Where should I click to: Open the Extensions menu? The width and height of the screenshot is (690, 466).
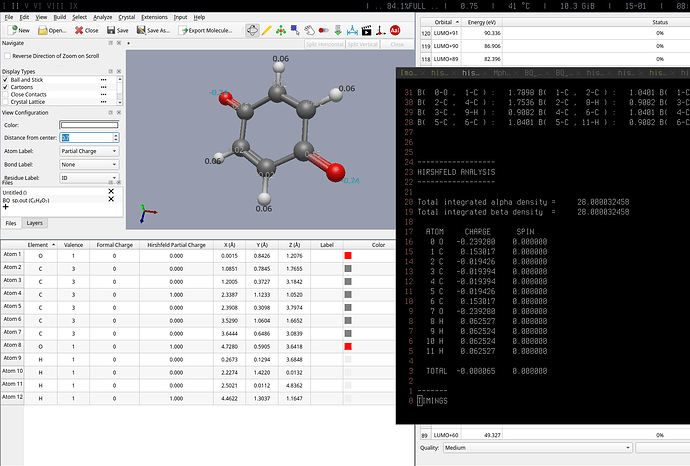coord(154,17)
